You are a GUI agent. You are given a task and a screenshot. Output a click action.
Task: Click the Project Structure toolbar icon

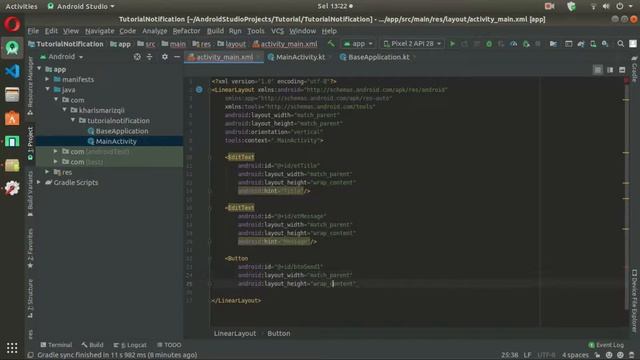pos(553,44)
